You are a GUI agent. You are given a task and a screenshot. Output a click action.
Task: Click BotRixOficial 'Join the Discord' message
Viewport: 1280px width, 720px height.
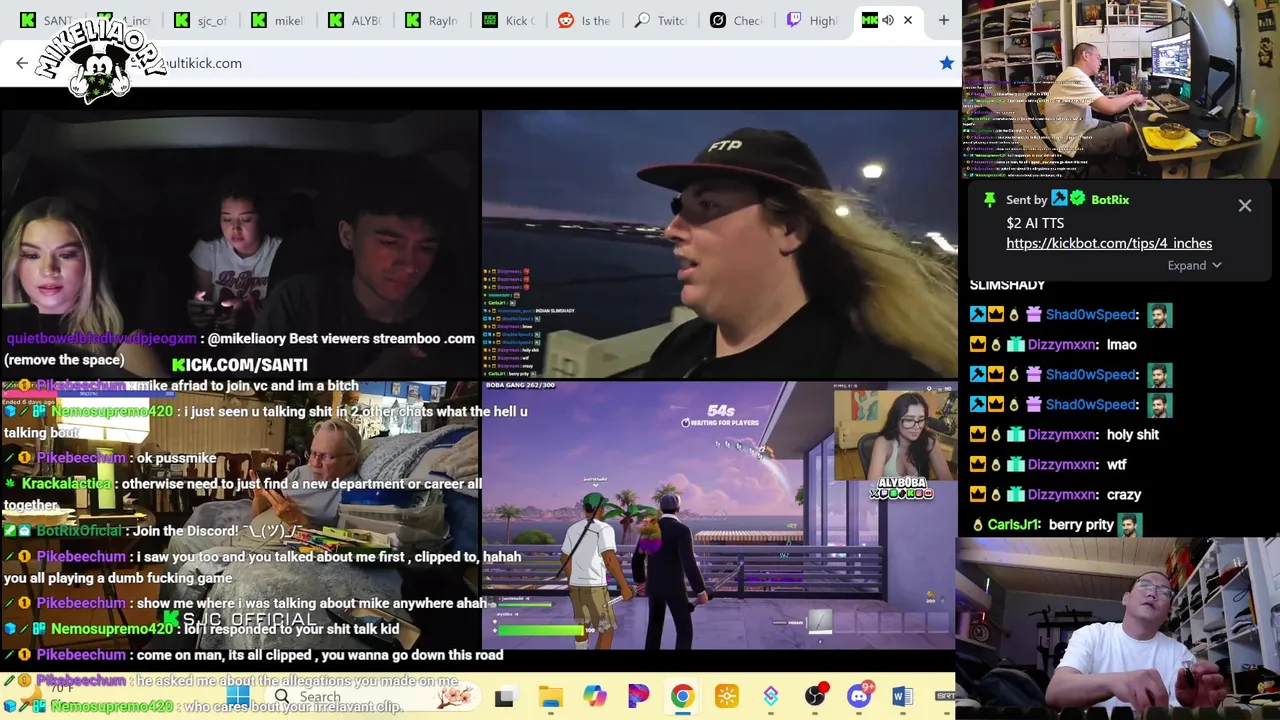click(x=152, y=531)
